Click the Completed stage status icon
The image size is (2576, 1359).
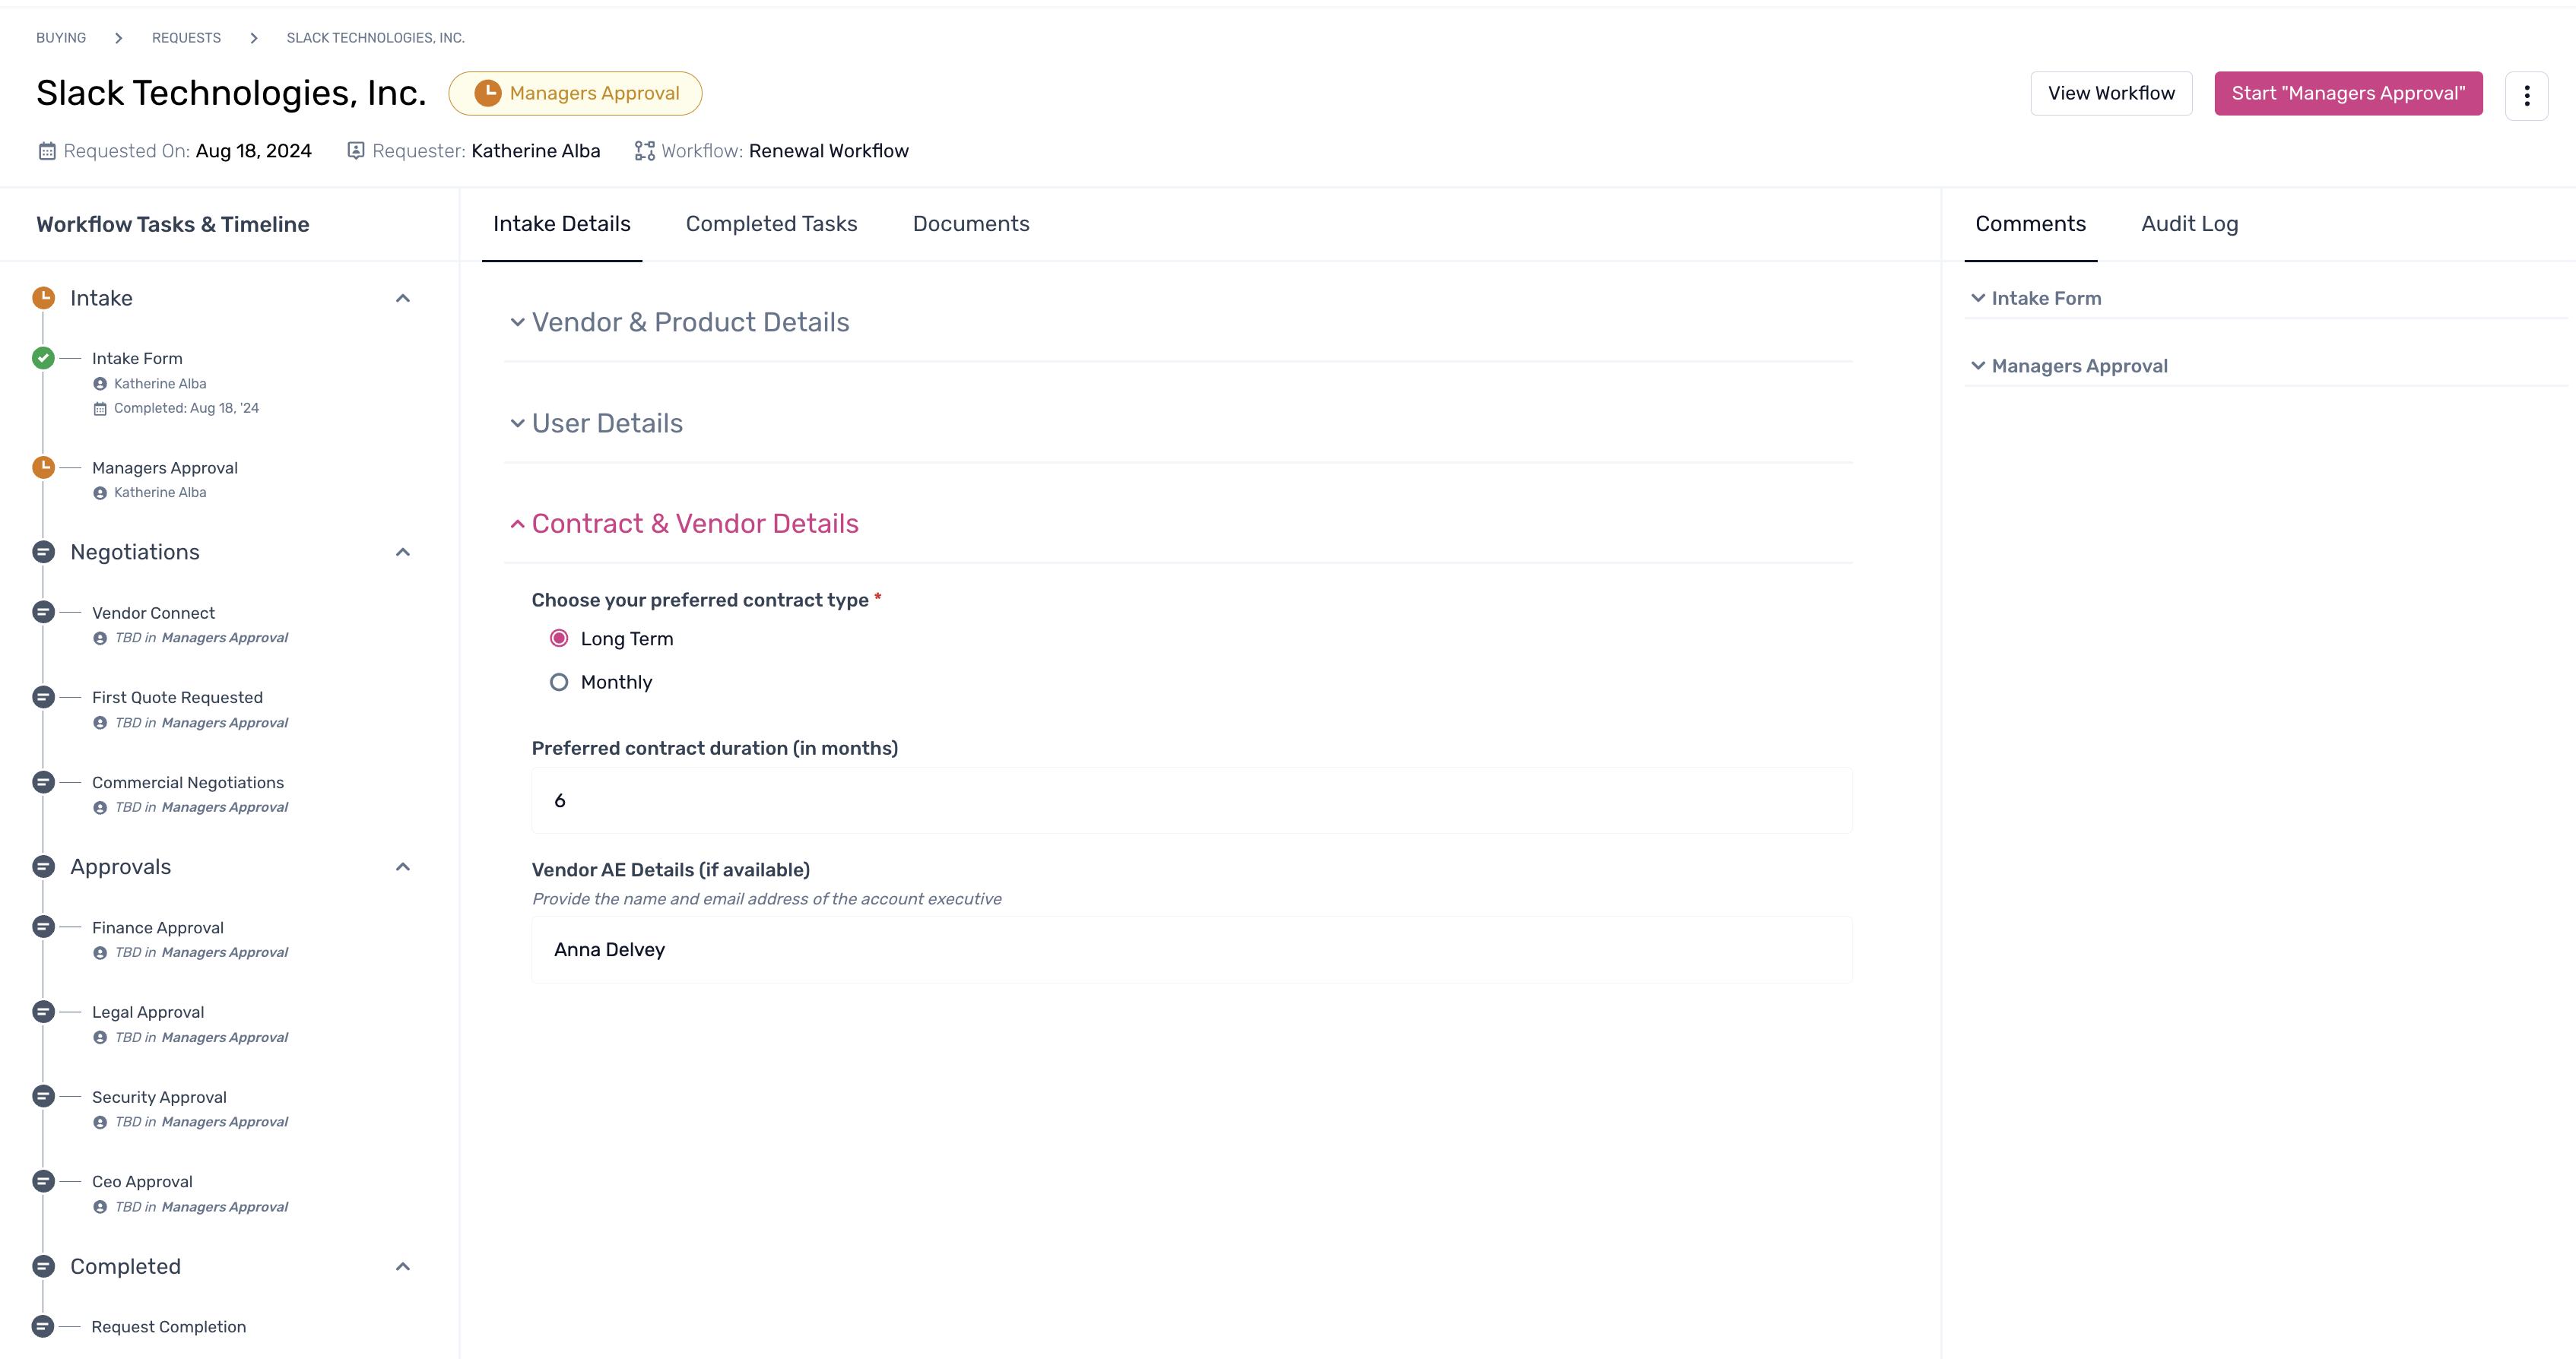click(x=43, y=1267)
